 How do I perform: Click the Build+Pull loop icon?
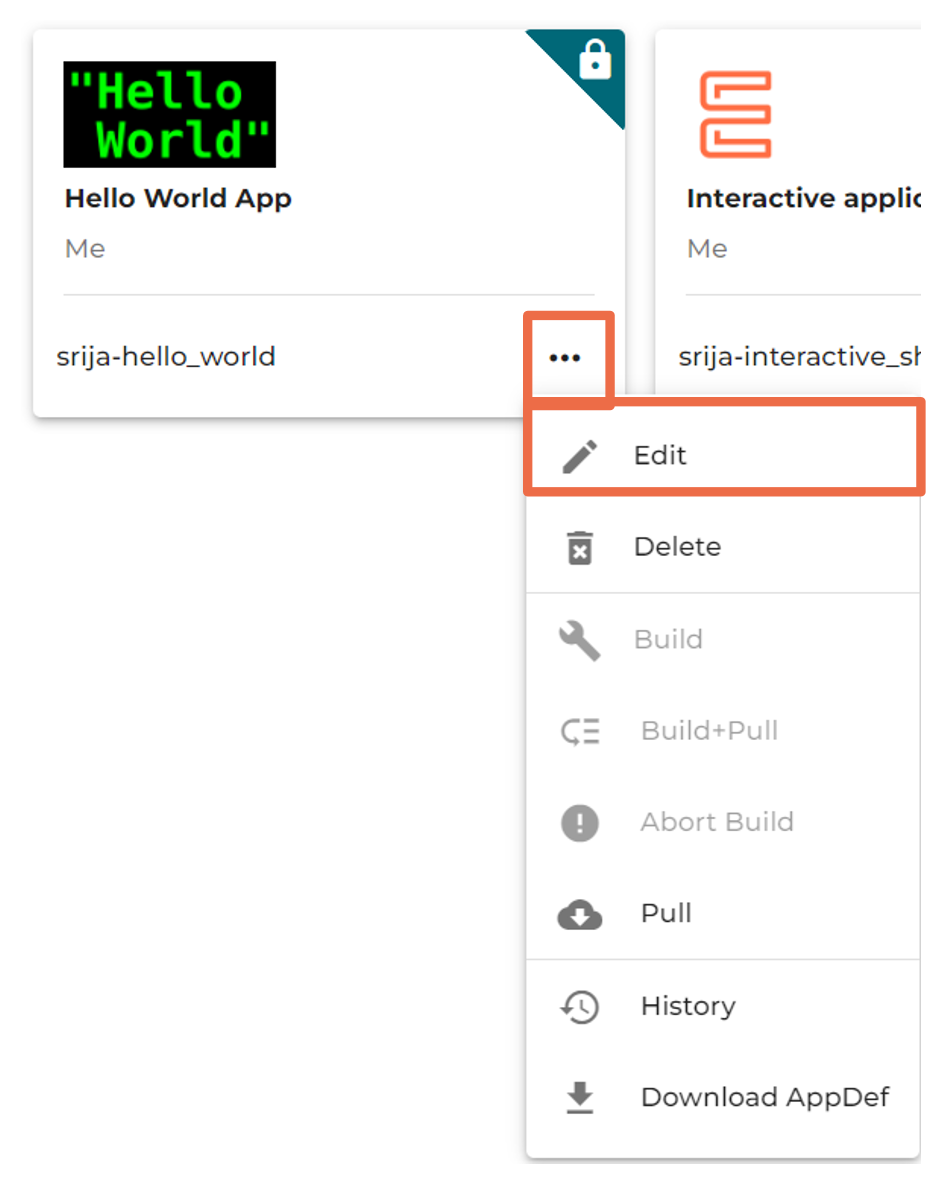coord(580,732)
